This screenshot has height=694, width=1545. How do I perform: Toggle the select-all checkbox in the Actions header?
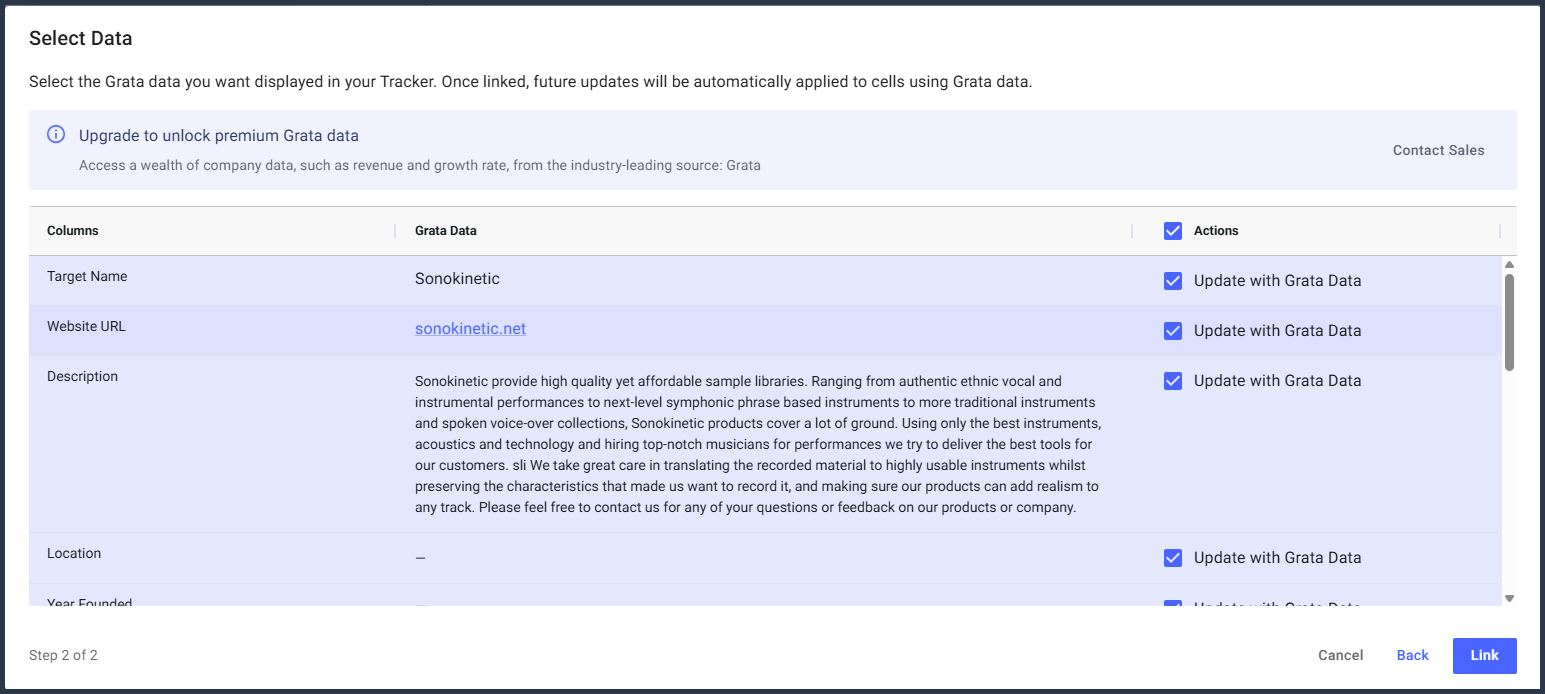(x=1173, y=231)
